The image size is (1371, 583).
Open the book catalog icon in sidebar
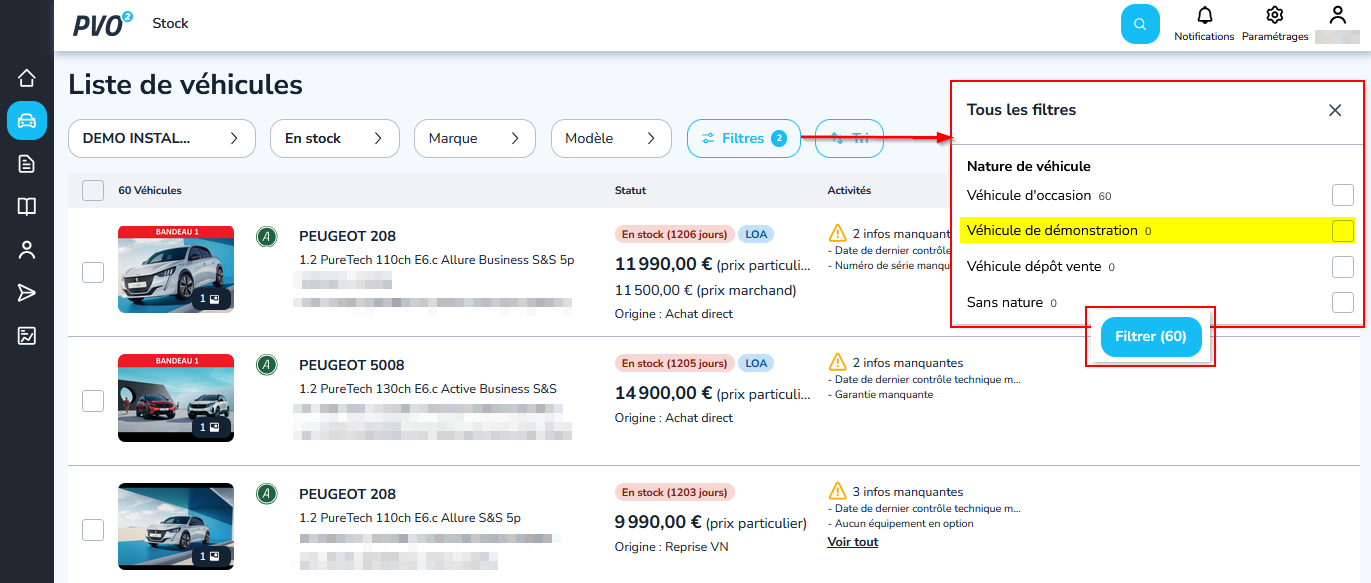[27, 207]
